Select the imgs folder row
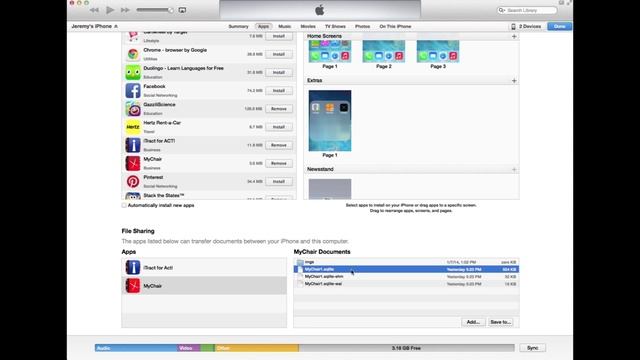 [x=406, y=262]
